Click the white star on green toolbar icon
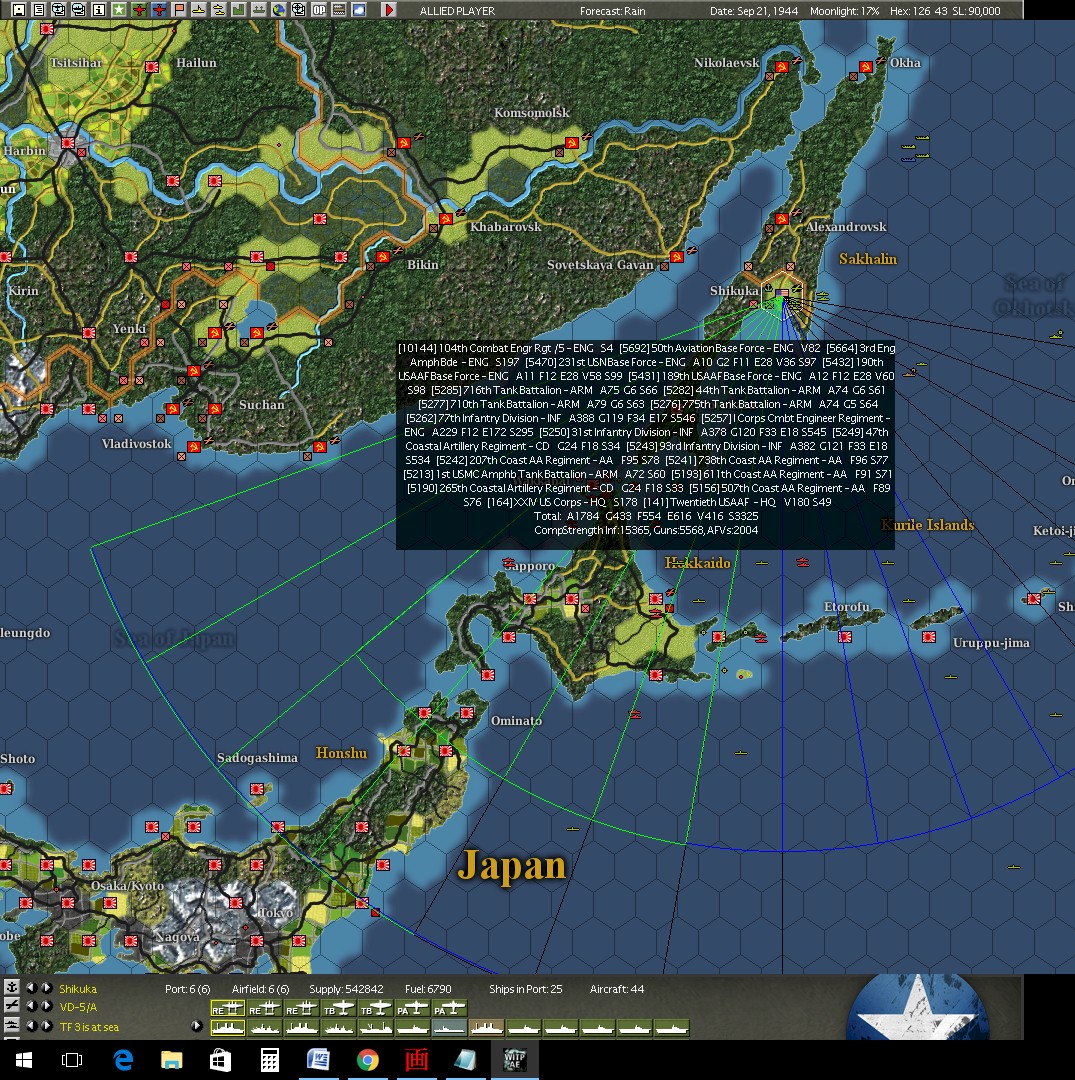This screenshot has height=1080, width=1075. point(118,10)
